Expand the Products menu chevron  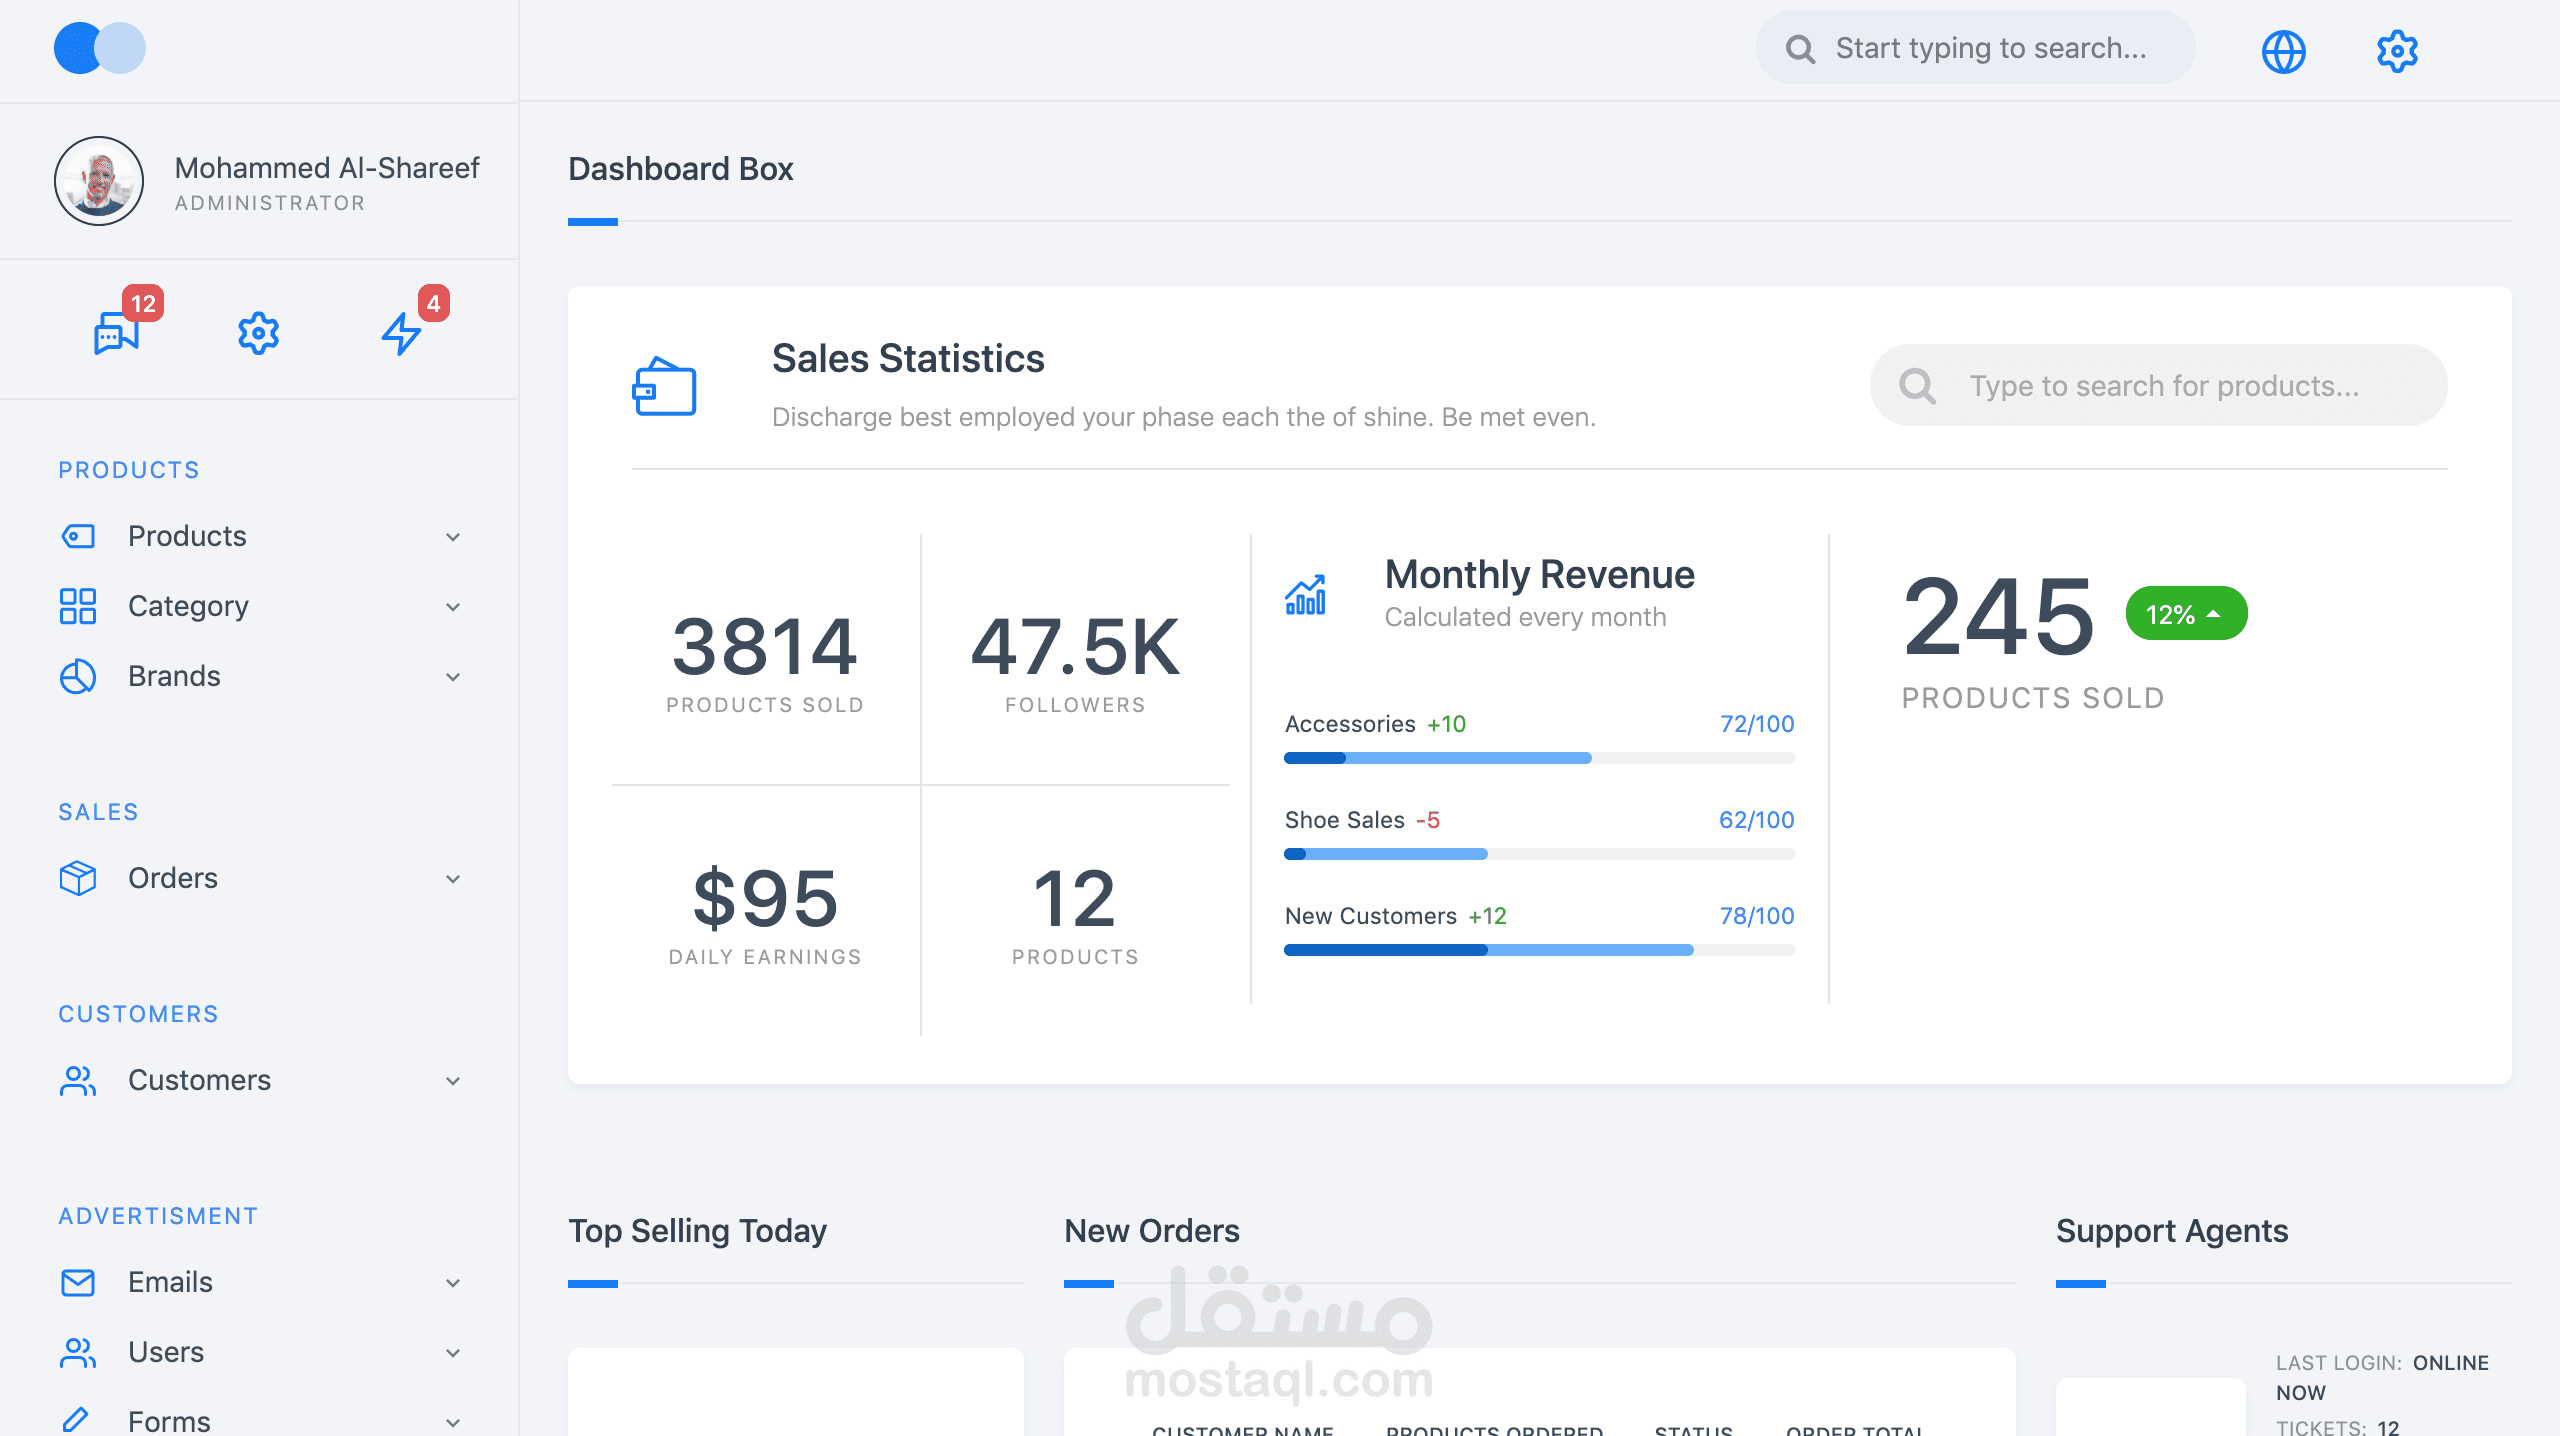(453, 537)
